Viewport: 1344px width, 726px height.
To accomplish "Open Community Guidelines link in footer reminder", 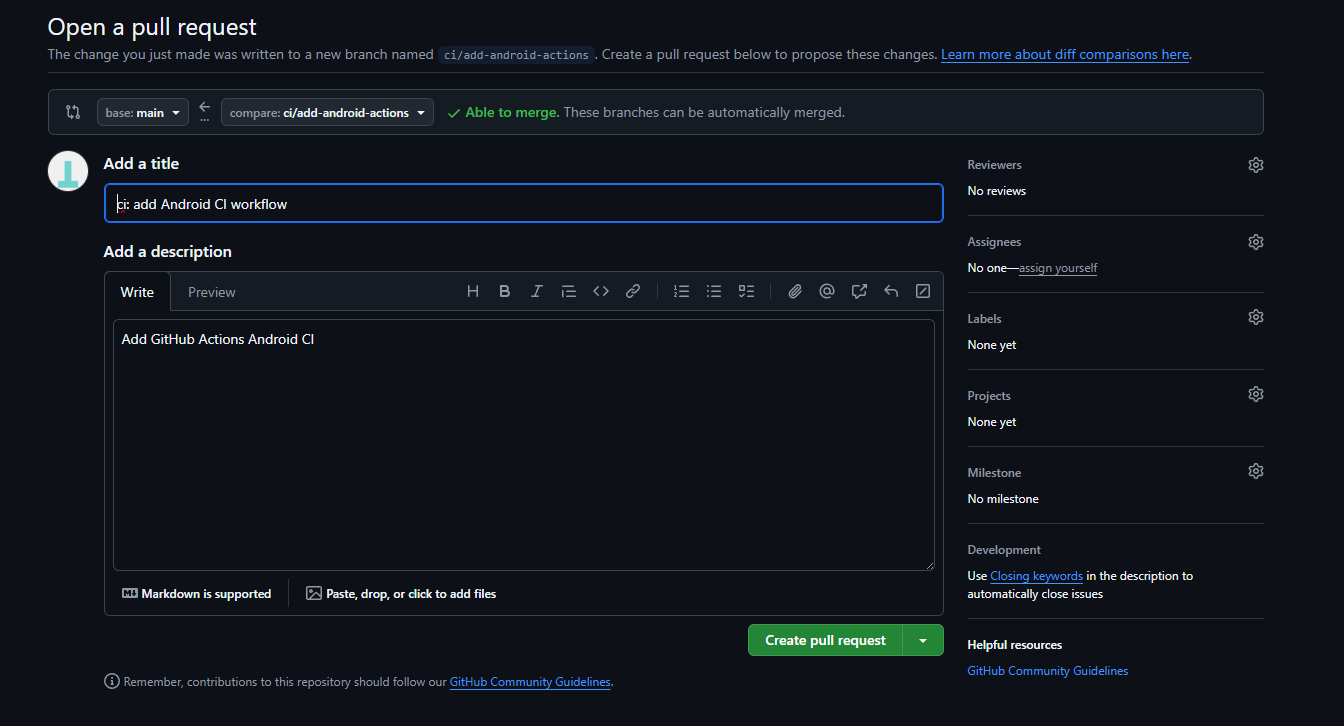I will pyautogui.click(x=530, y=682).
